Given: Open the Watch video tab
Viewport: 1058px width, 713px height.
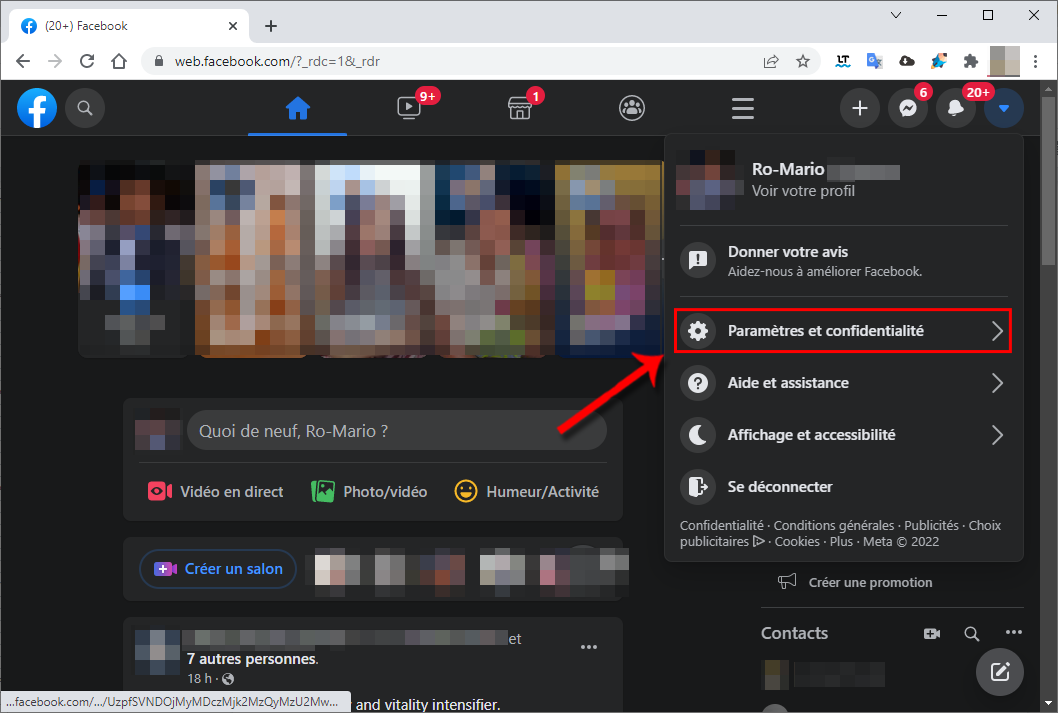Looking at the screenshot, I should click(x=409, y=108).
